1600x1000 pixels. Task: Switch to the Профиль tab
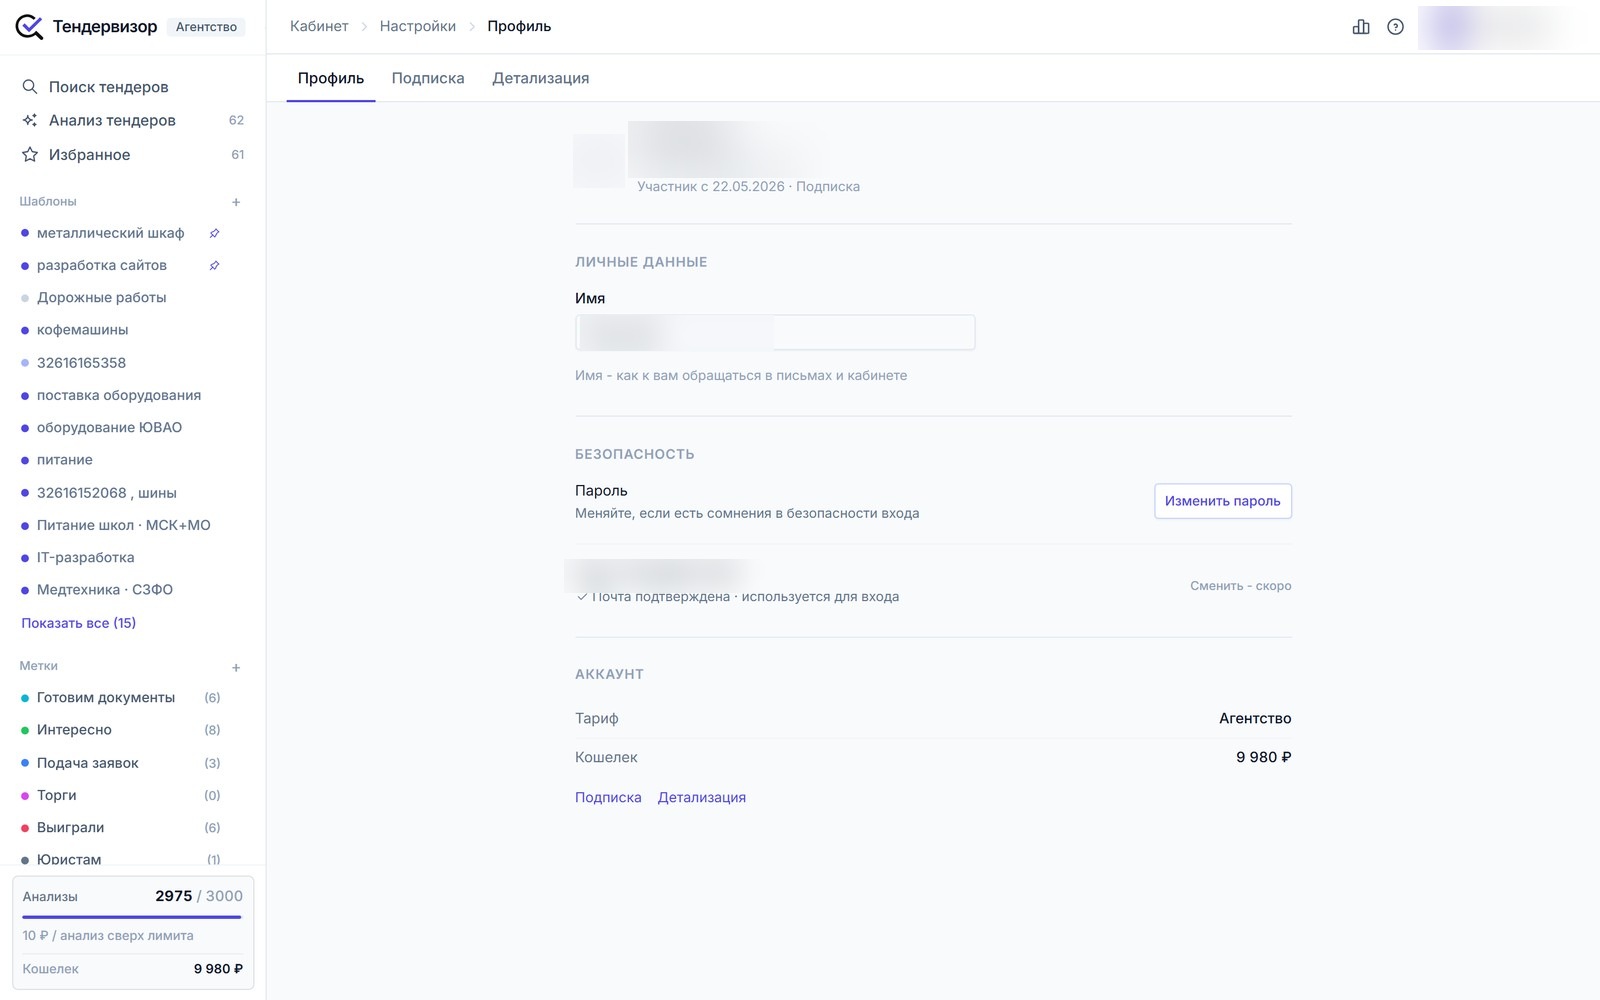[331, 78]
